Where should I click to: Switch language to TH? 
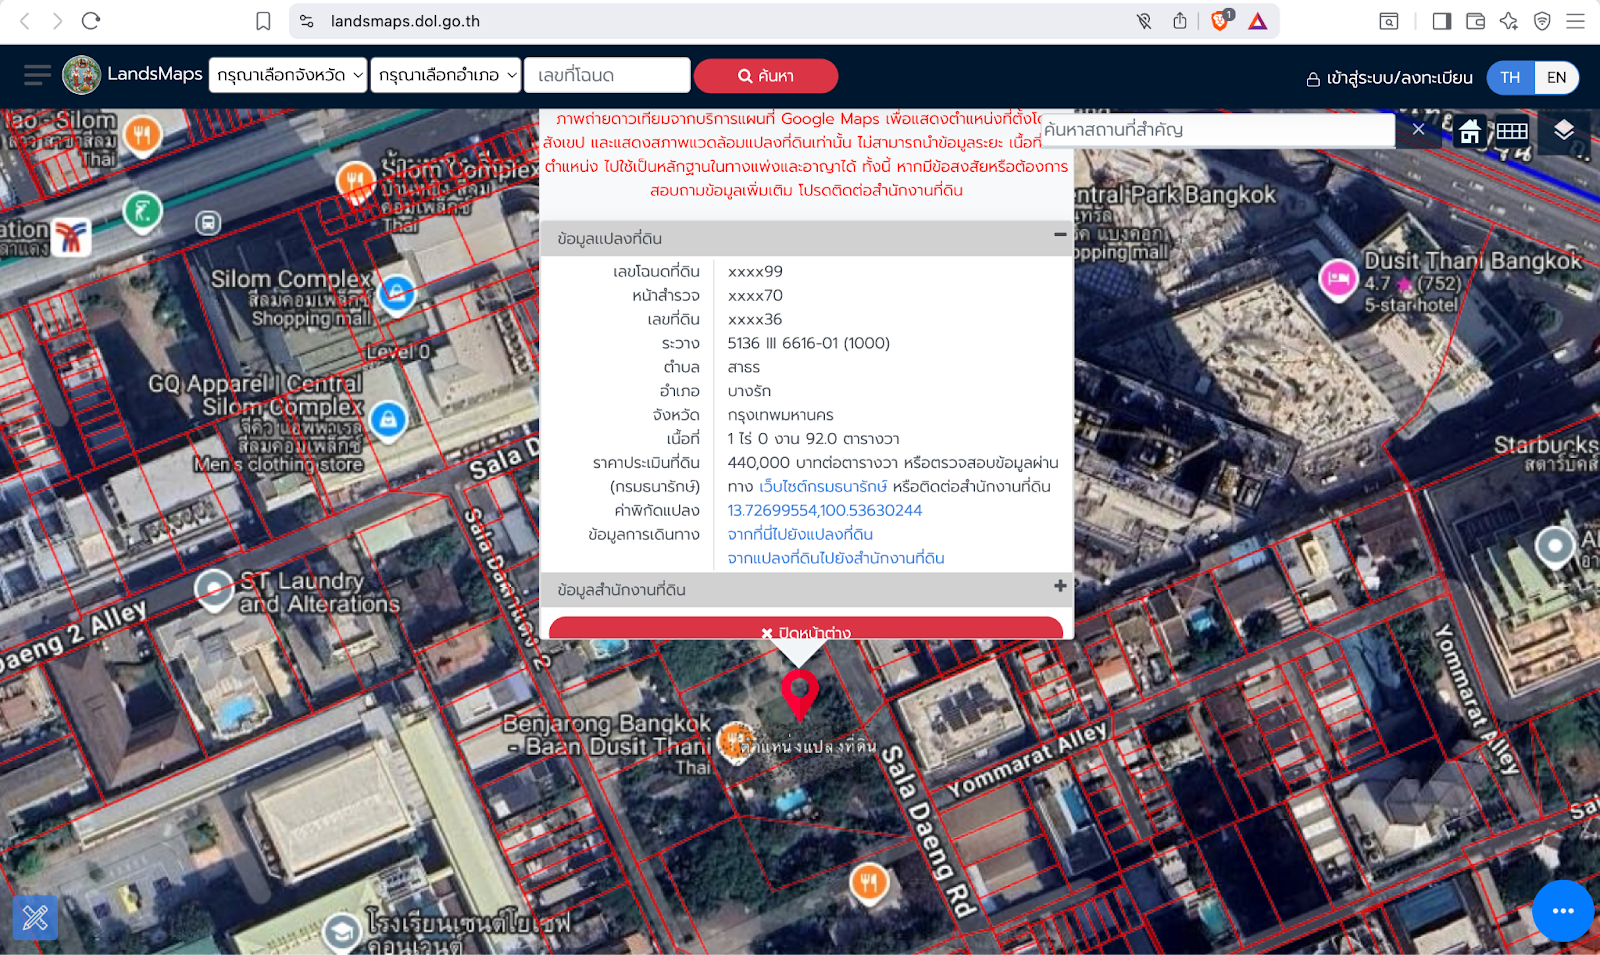pyautogui.click(x=1510, y=77)
